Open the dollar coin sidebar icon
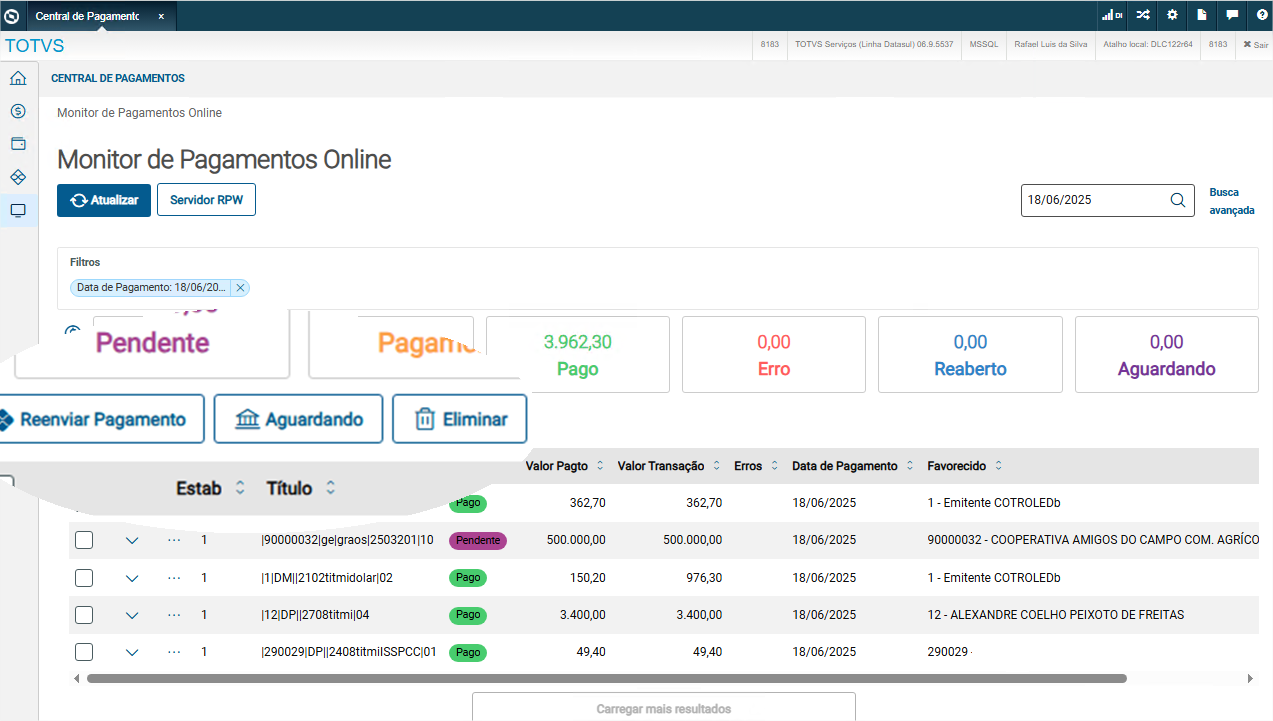Image resolution: width=1273 pixels, height=721 pixels. (x=18, y=111)
